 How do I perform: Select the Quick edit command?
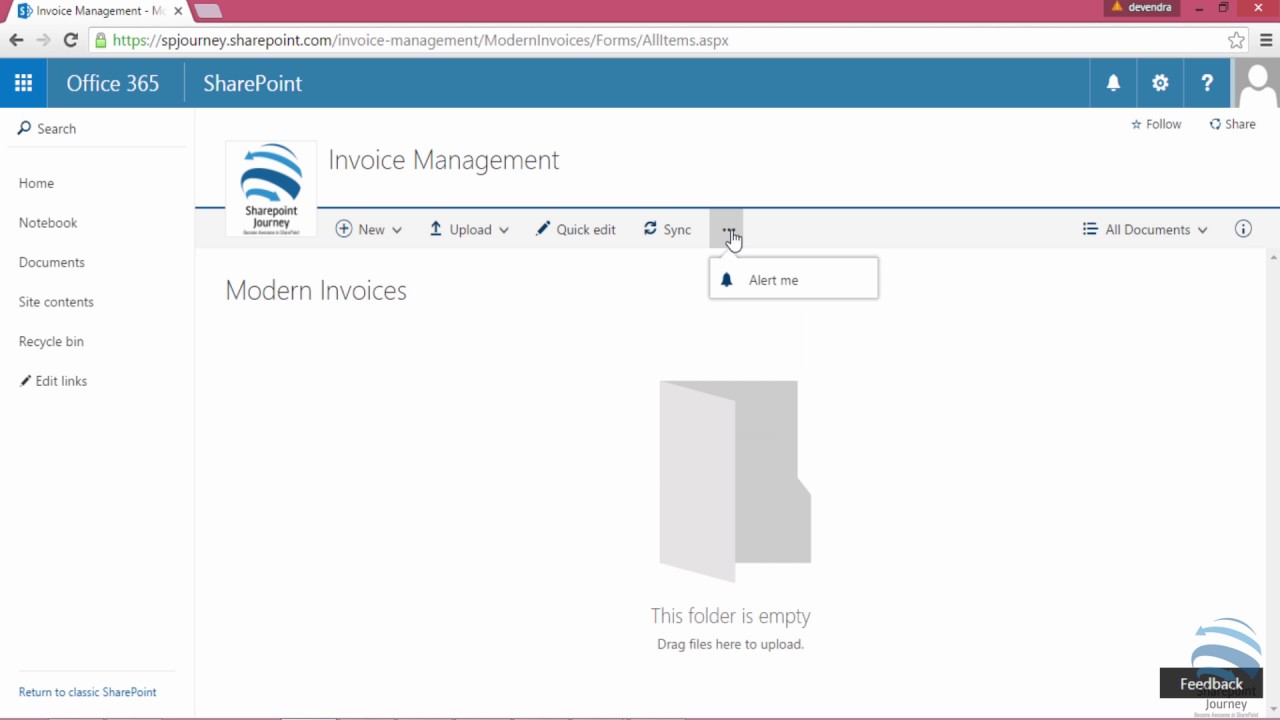point(576,229)
